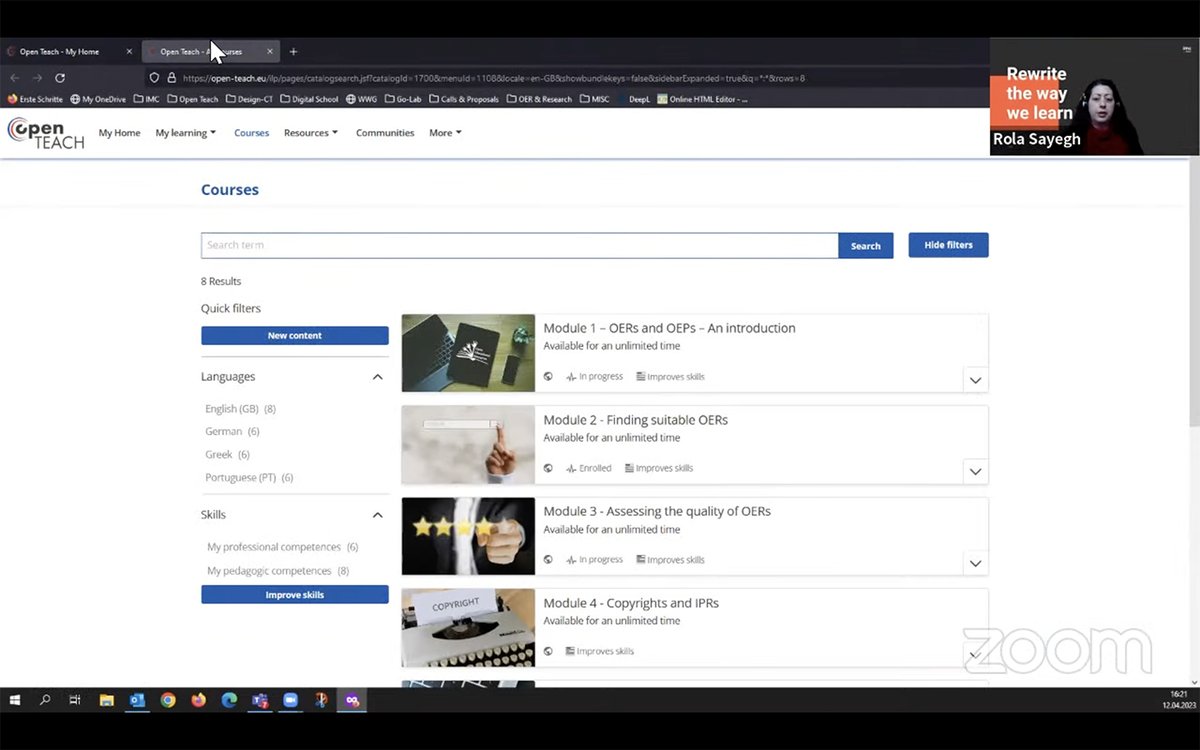Click the Hide filters button
The width and height of the screenshot is (1200, 750).
(x=948, y=245)
